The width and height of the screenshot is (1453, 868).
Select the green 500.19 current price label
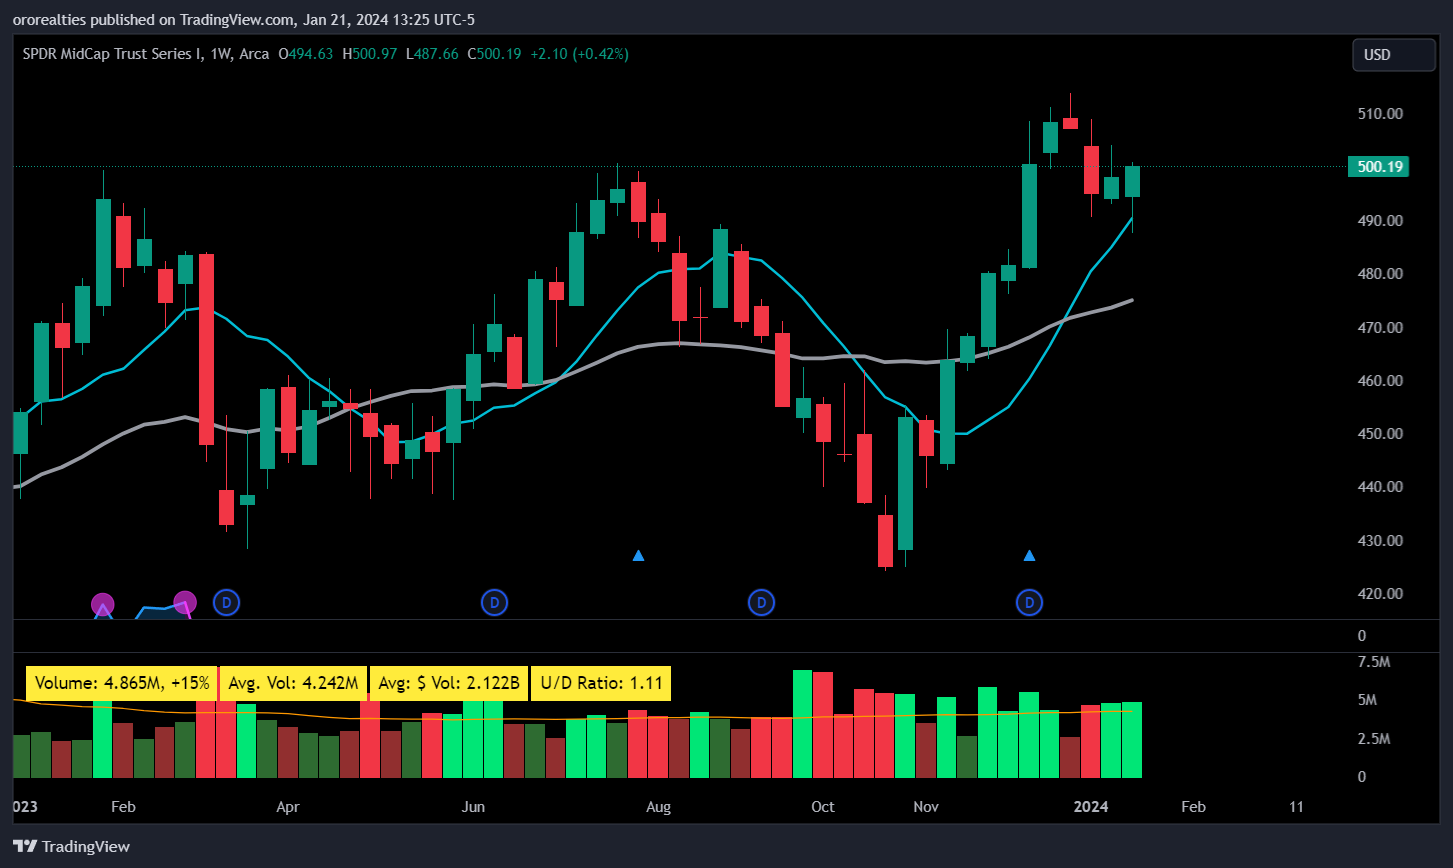pos(1378,167)
